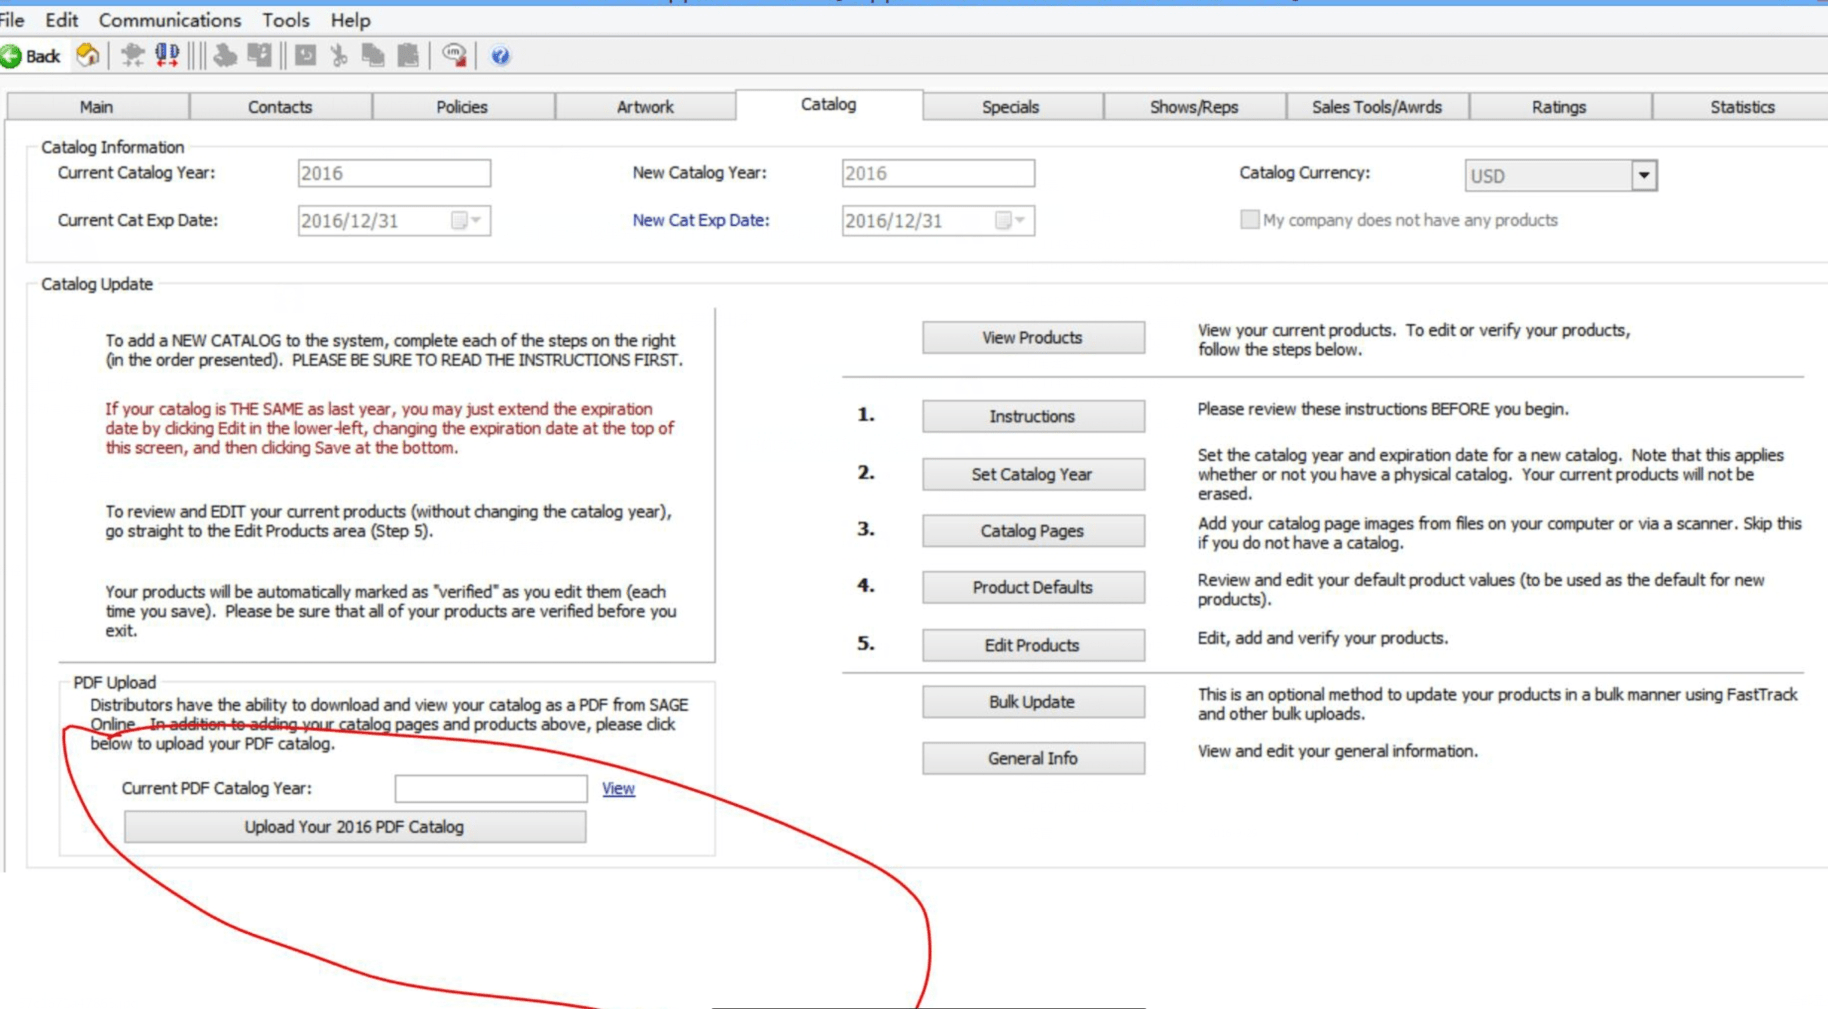Switch to the Sales Tools/Awrds tab
Viewport: 1828px width, 1009px height.
coord(1377,107)
